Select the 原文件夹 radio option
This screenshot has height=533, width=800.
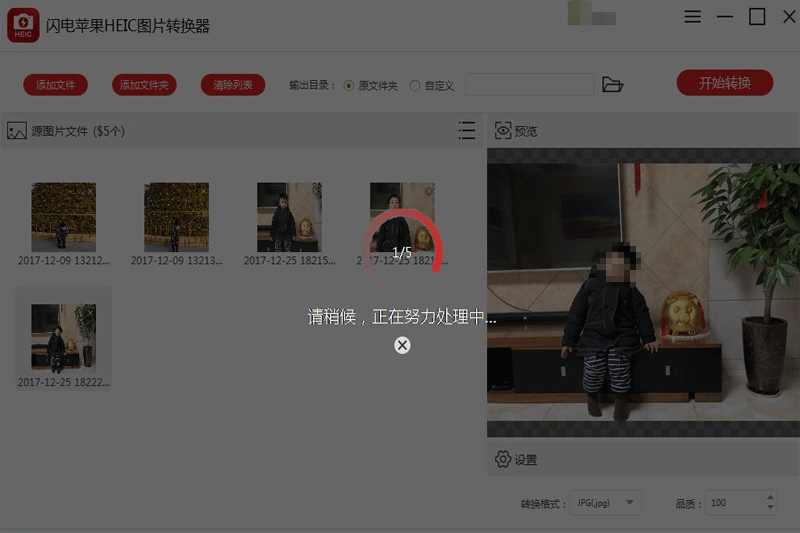point(349,86)
